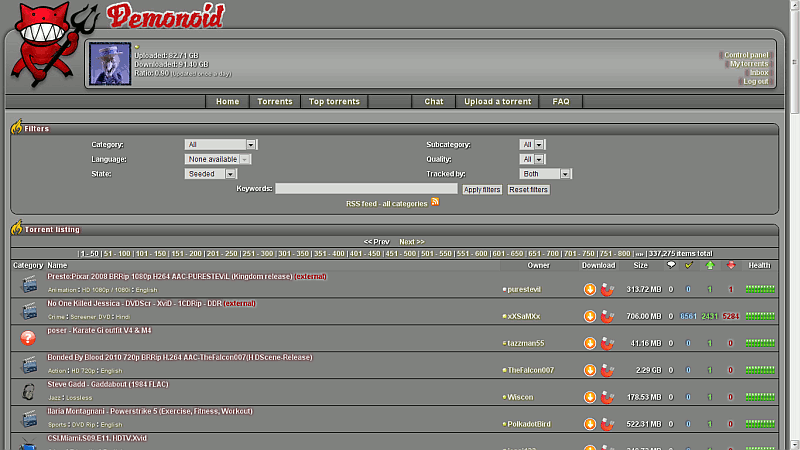Open owner purestevil profile link
The image size is (800, 450).
tap(524, 289)
